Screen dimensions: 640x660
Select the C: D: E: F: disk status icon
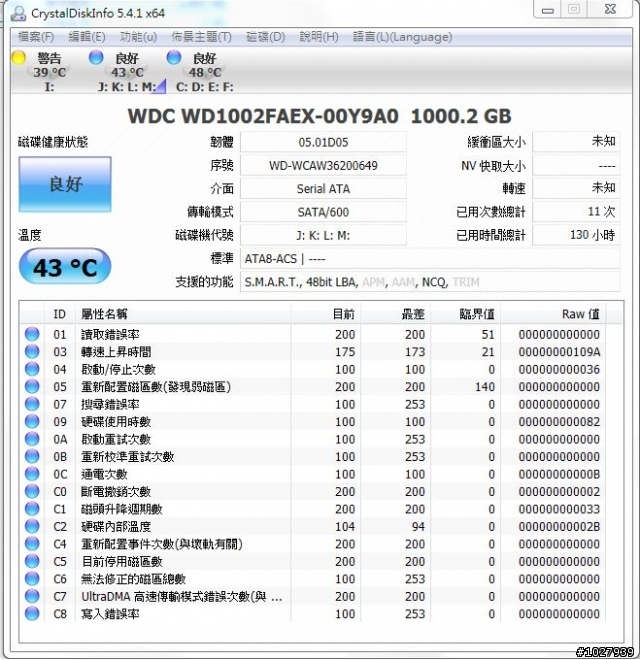[x=174, y=58]
